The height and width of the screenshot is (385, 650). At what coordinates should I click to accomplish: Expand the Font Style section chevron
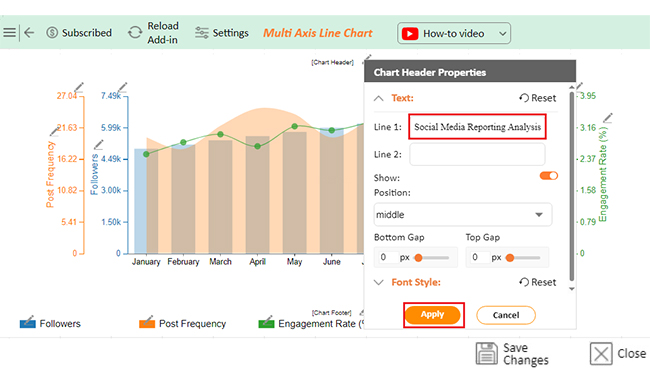[378, 283]
